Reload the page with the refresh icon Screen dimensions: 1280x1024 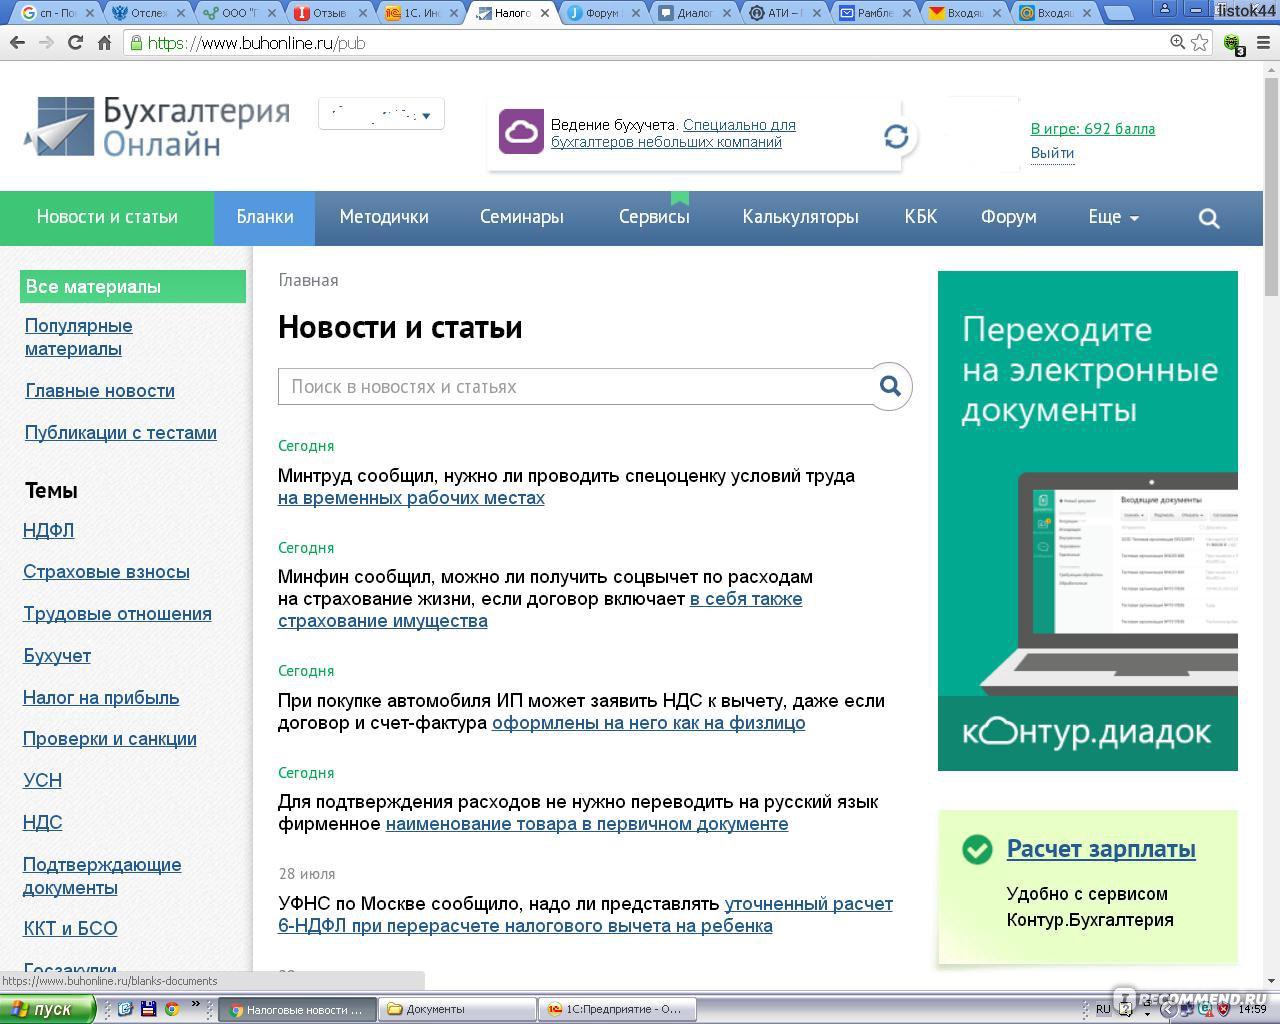point(75,43)
